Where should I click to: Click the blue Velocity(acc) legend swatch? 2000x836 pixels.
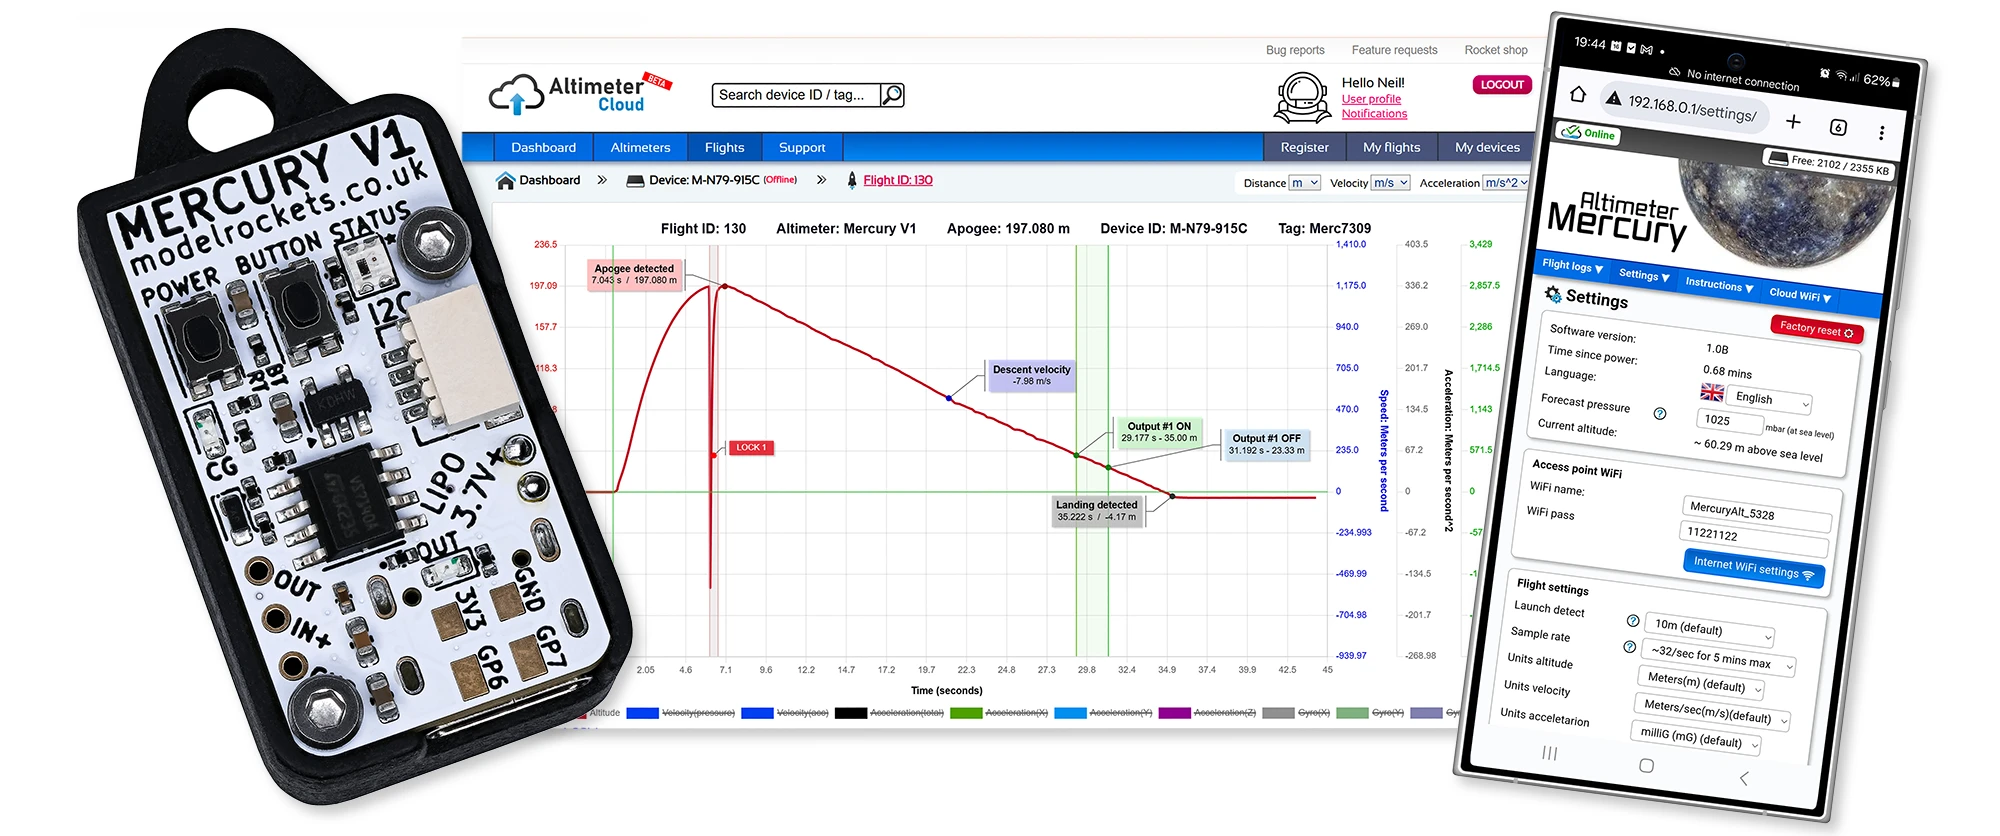tap(757, 713)
